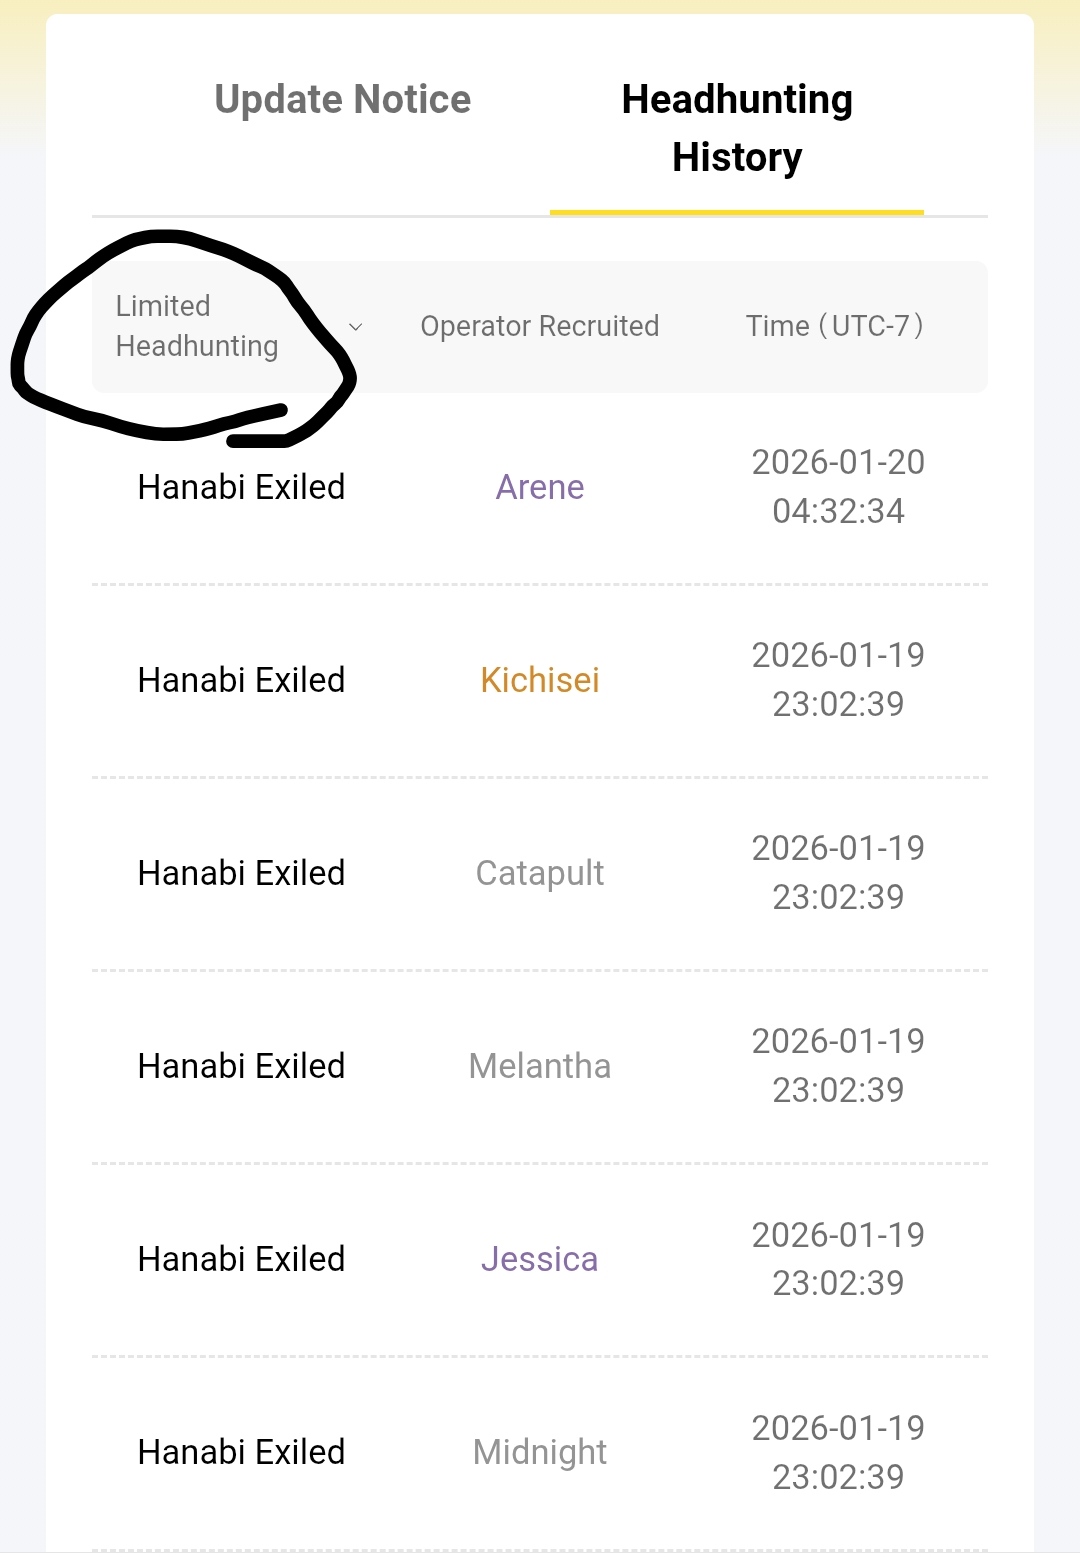Open the Jessica operator name

pos(540,1259)
